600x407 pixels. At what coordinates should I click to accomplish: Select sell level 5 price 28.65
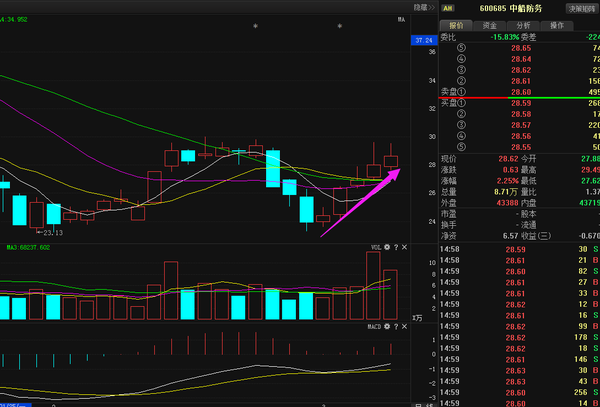pyautogui.click(x=521, y=48)
